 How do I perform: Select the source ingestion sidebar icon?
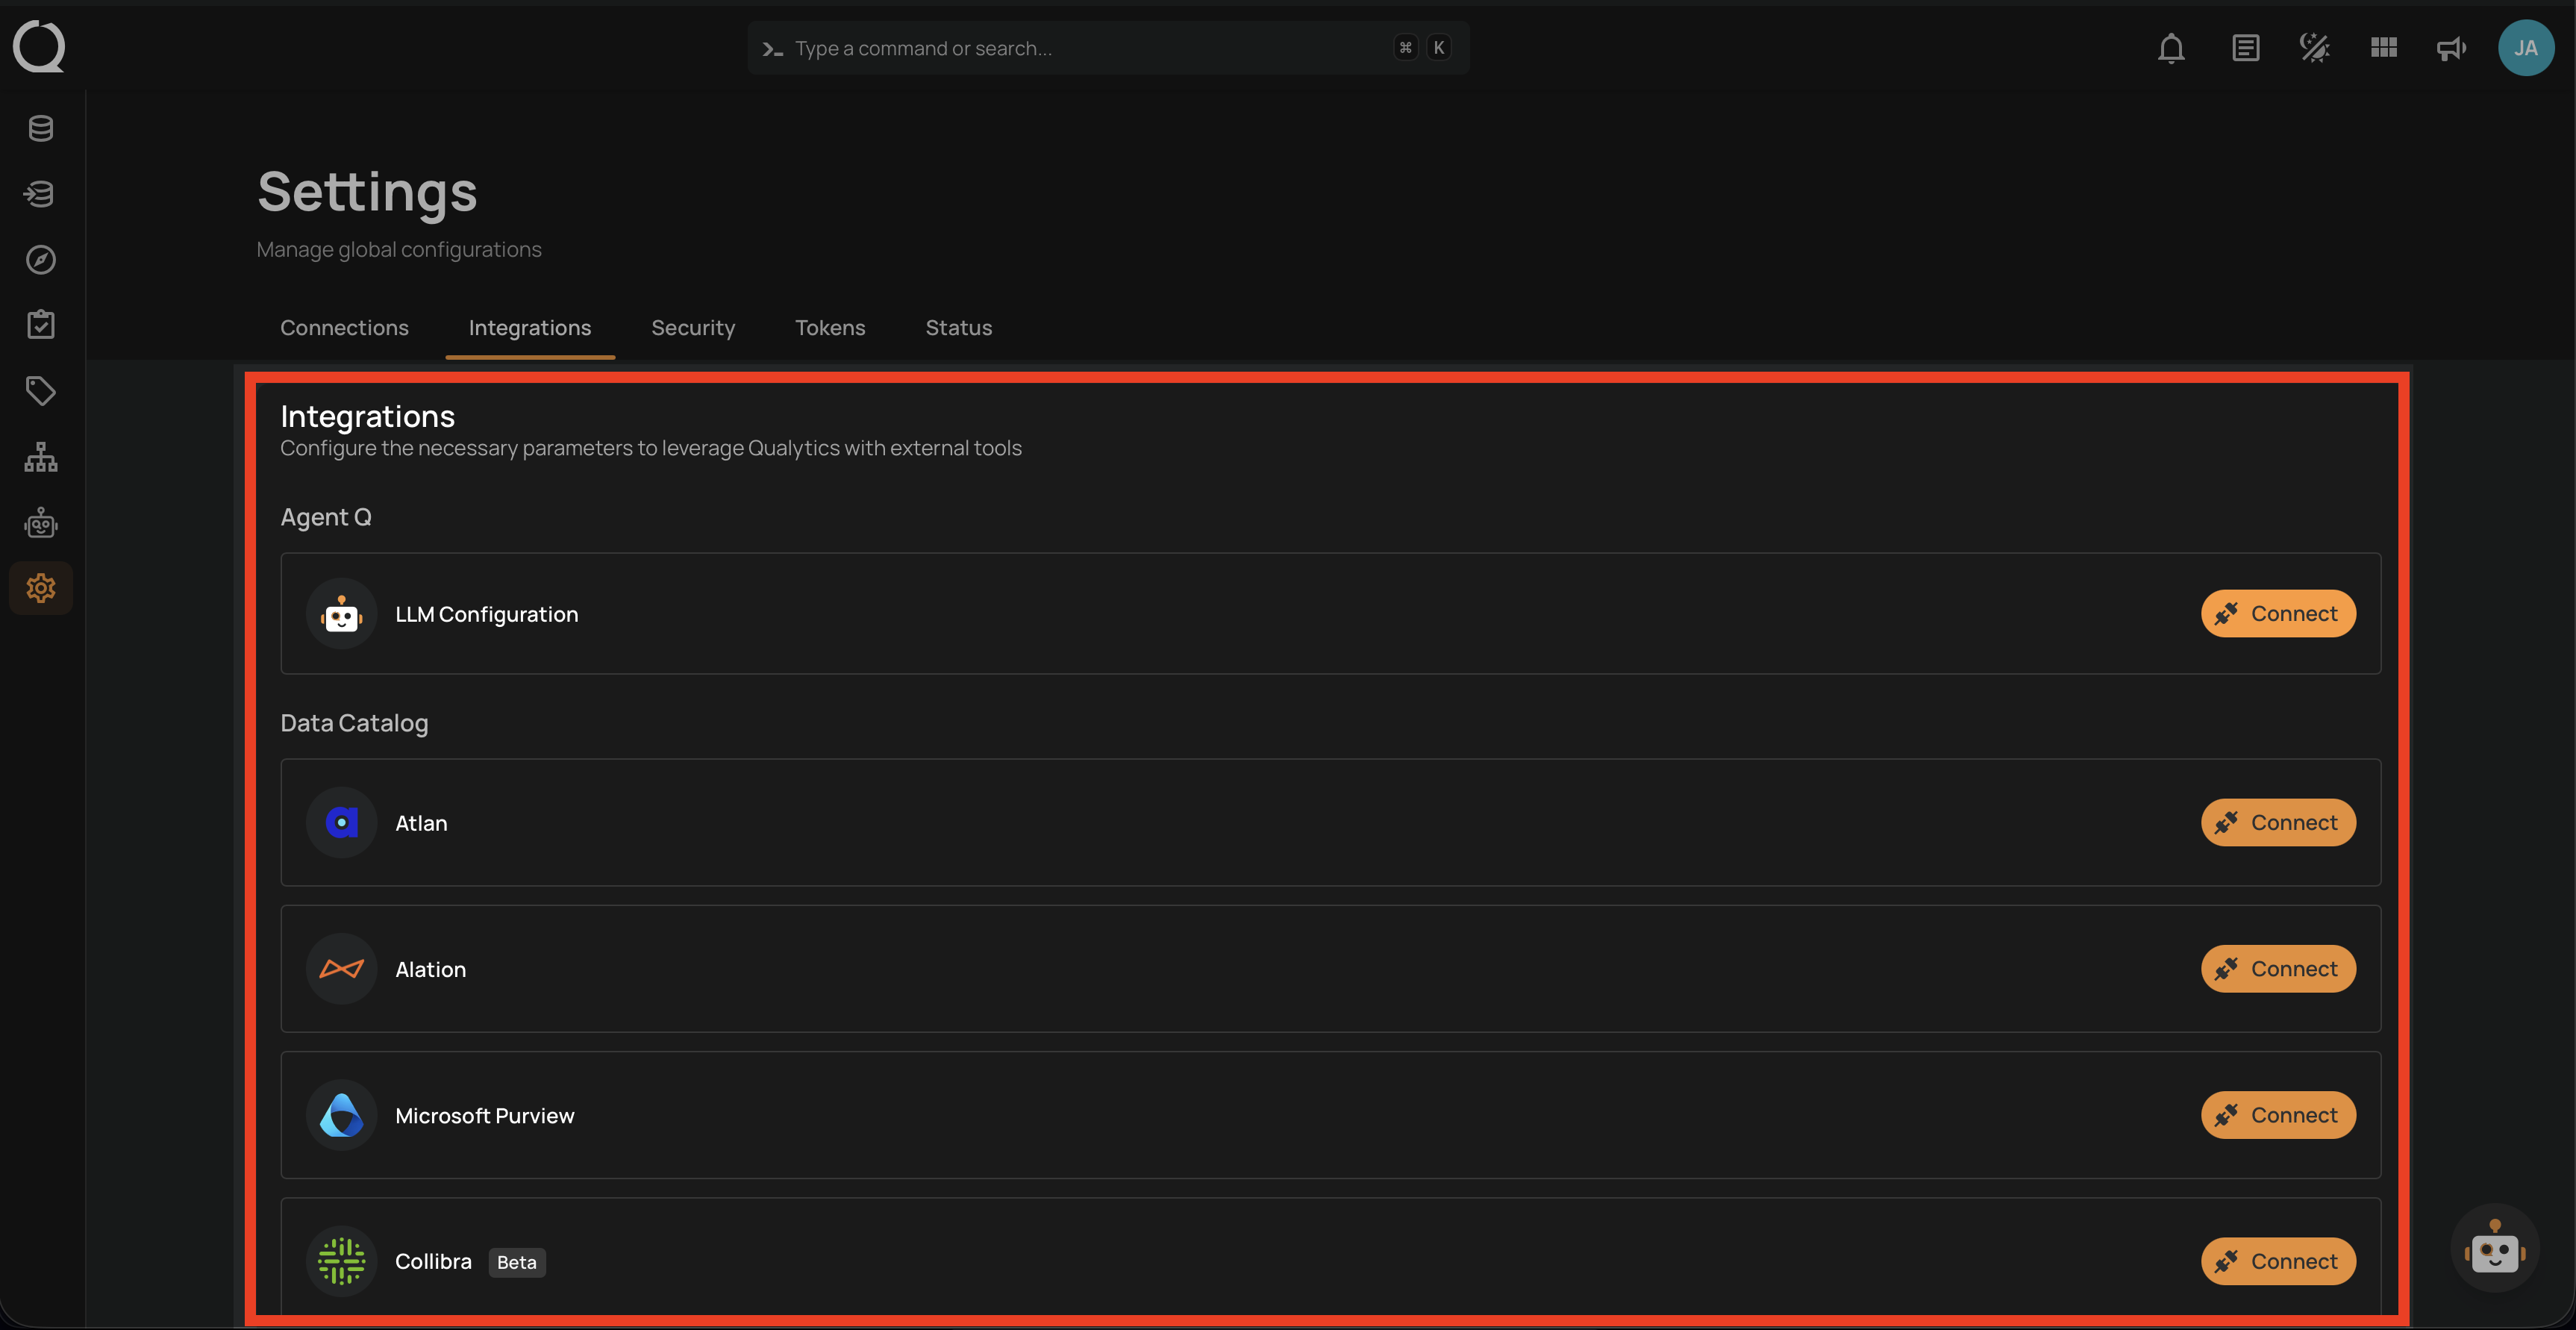point(40,194)
